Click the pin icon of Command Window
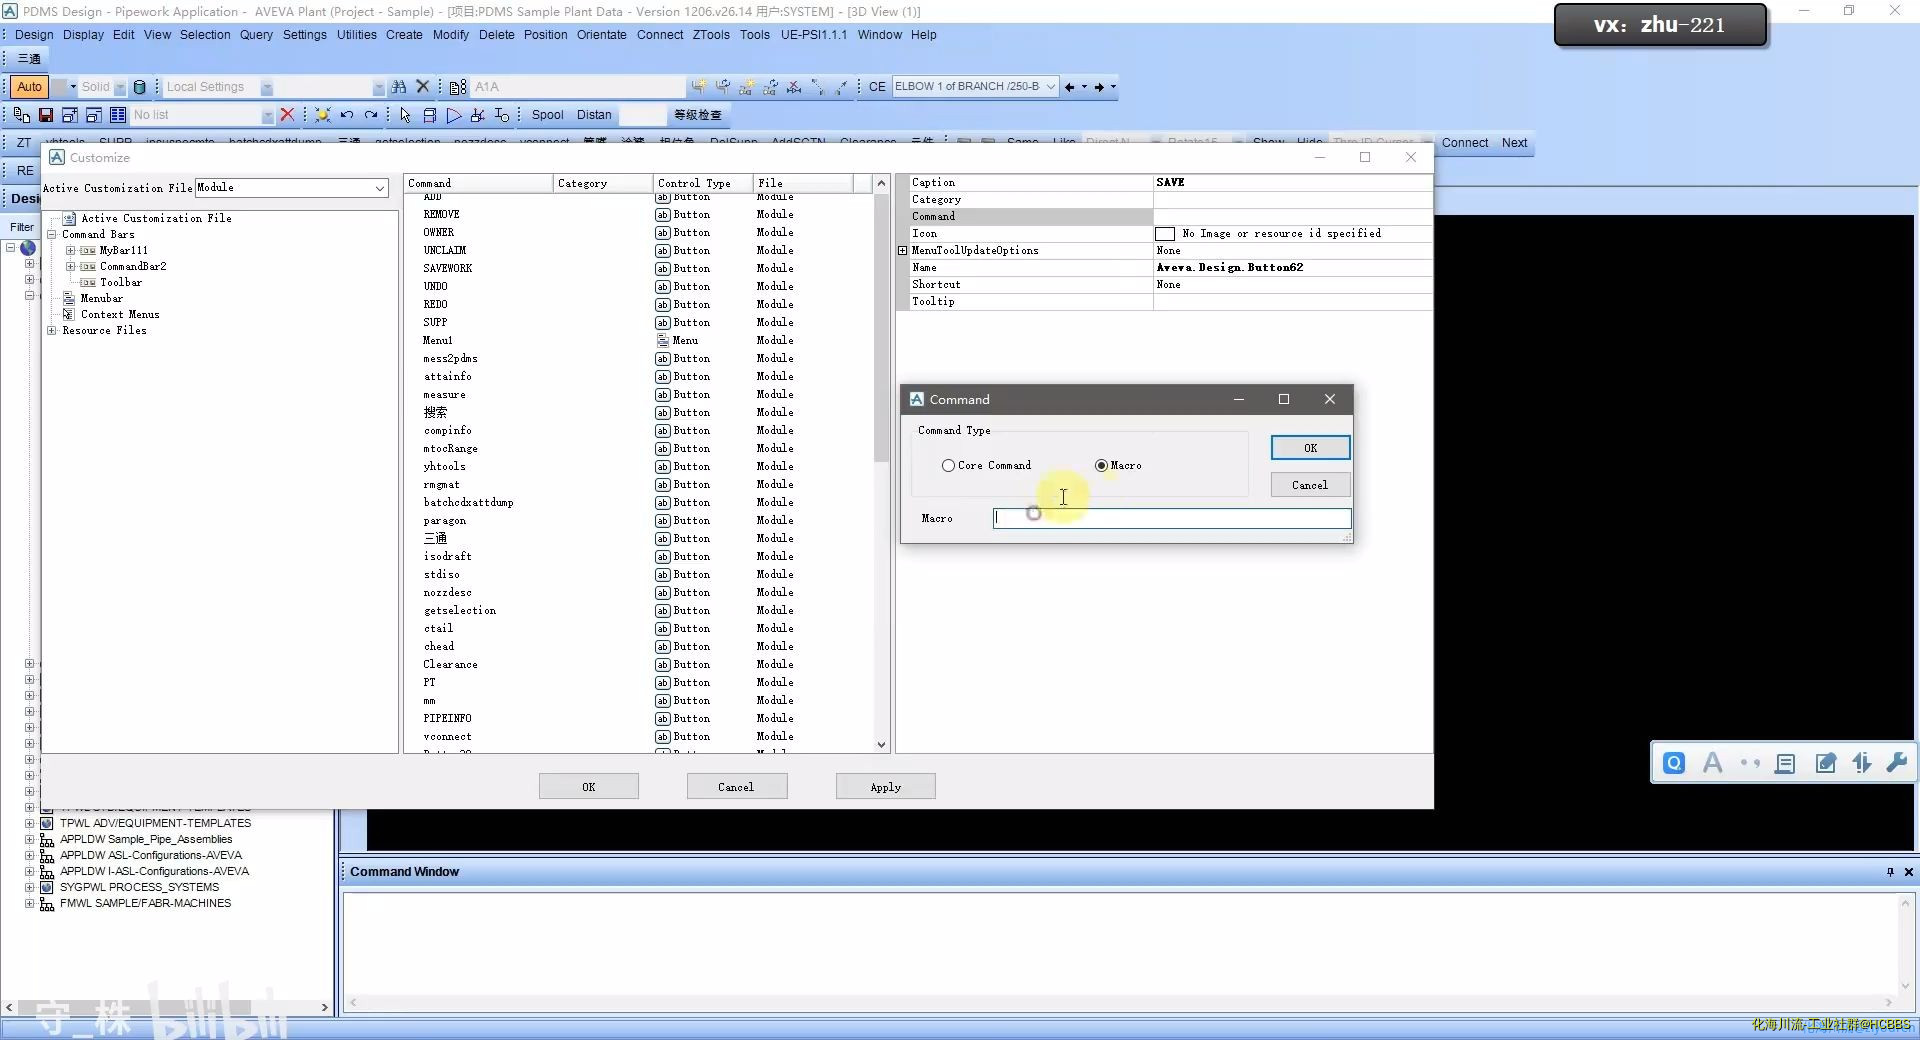Screen dimensions: 1920x1040 (1890, 872)
